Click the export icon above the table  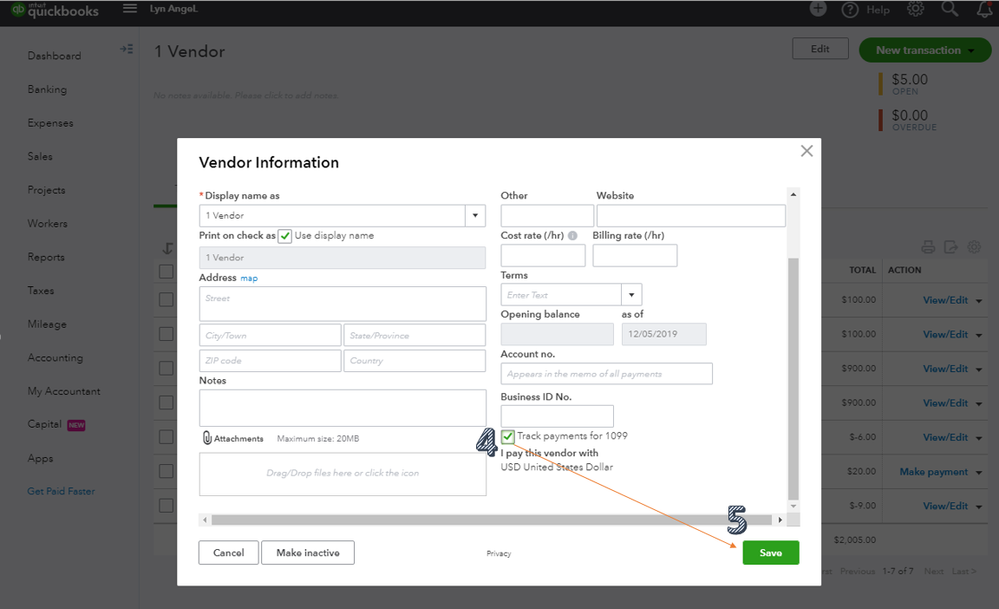tap(951, 247)
